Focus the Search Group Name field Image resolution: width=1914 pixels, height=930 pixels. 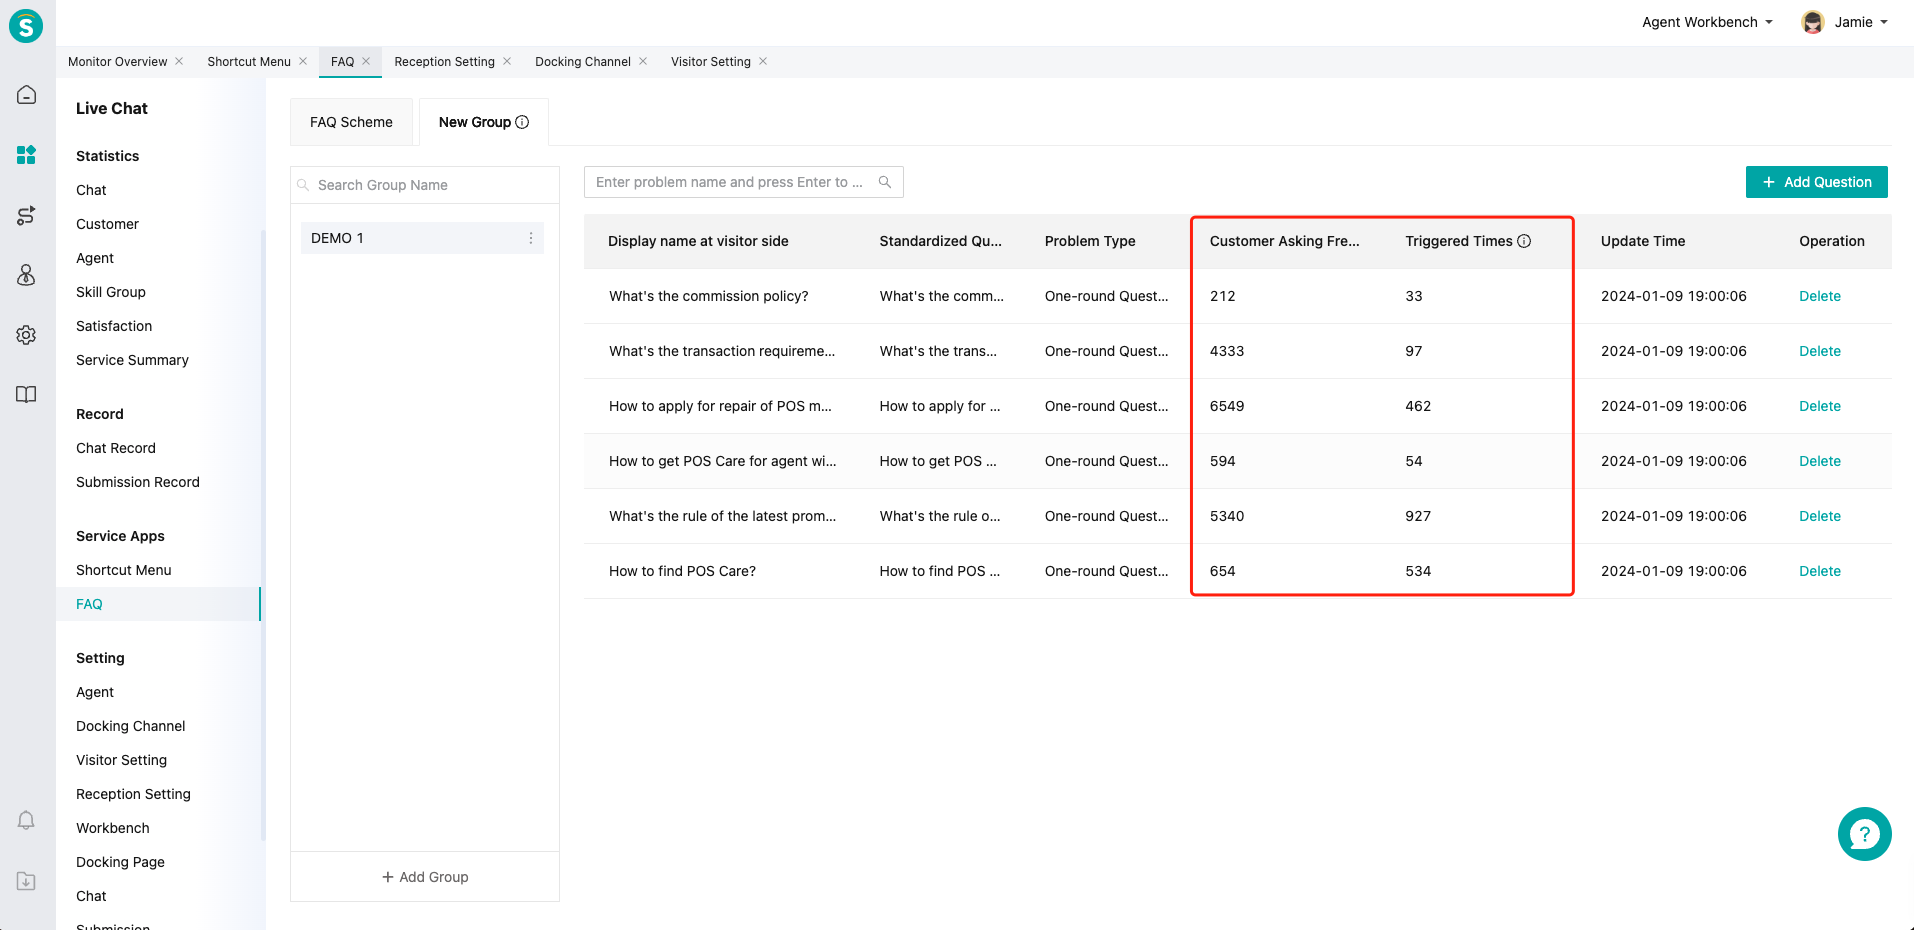[425, 185]
